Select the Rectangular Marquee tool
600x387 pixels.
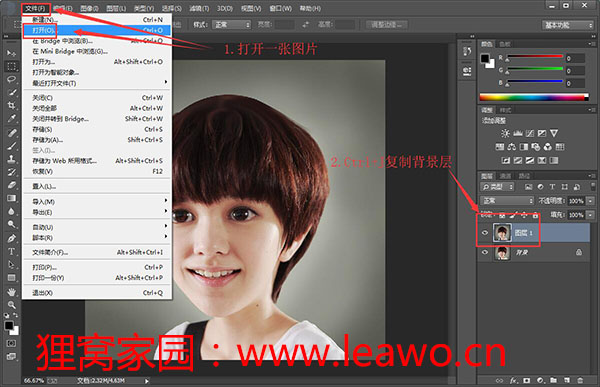11,66
